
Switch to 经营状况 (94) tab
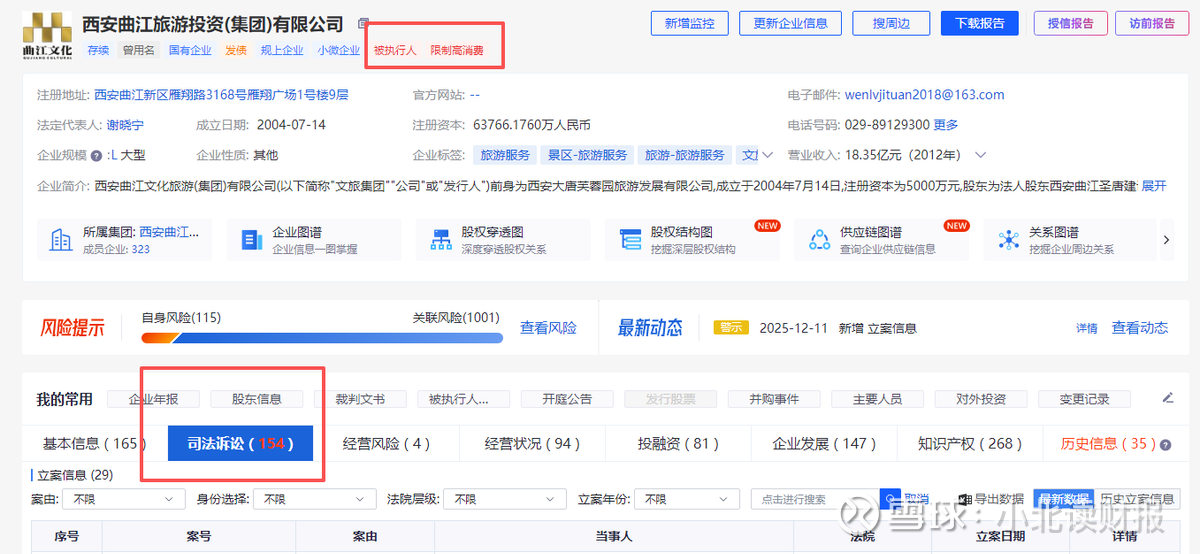click(x=533, y=443)
